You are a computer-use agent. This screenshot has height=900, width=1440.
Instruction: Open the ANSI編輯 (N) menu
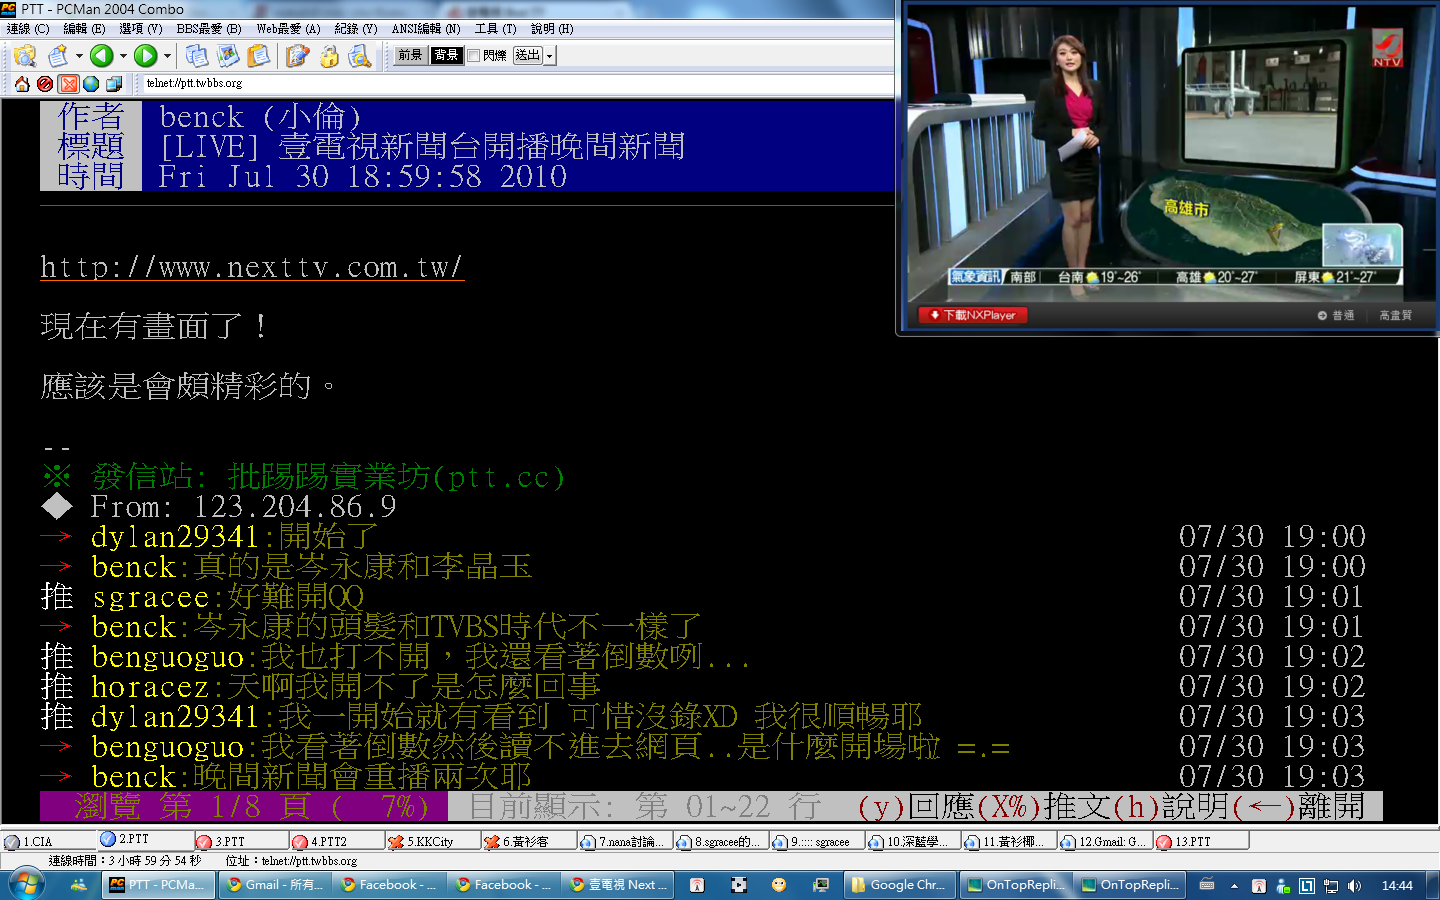(x=426, y=29)
